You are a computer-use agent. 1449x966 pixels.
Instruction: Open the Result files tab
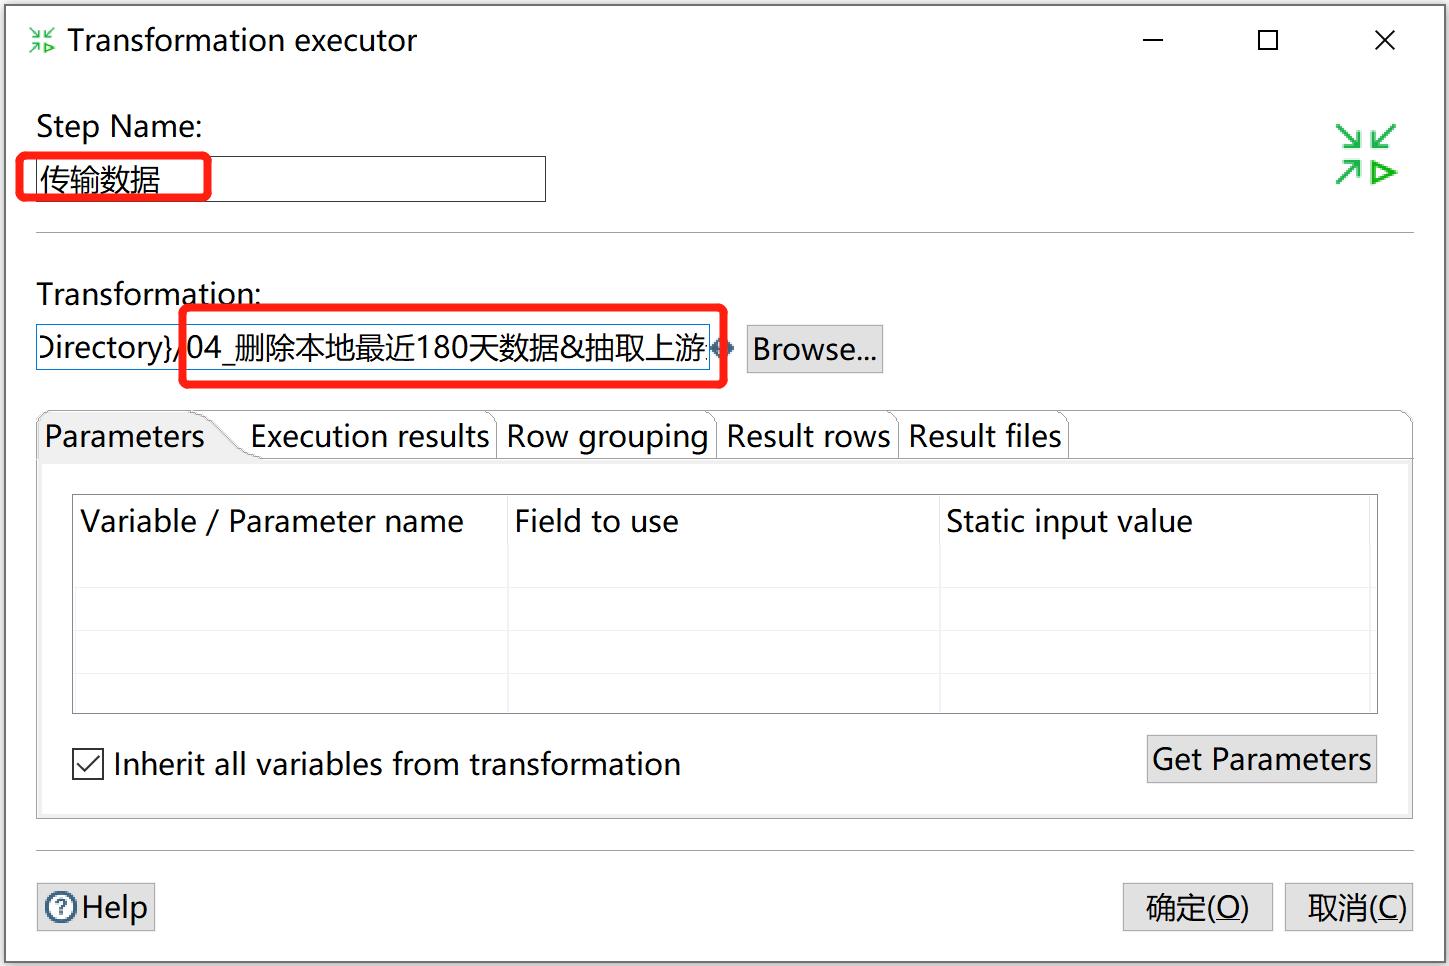tap(984, 436)
